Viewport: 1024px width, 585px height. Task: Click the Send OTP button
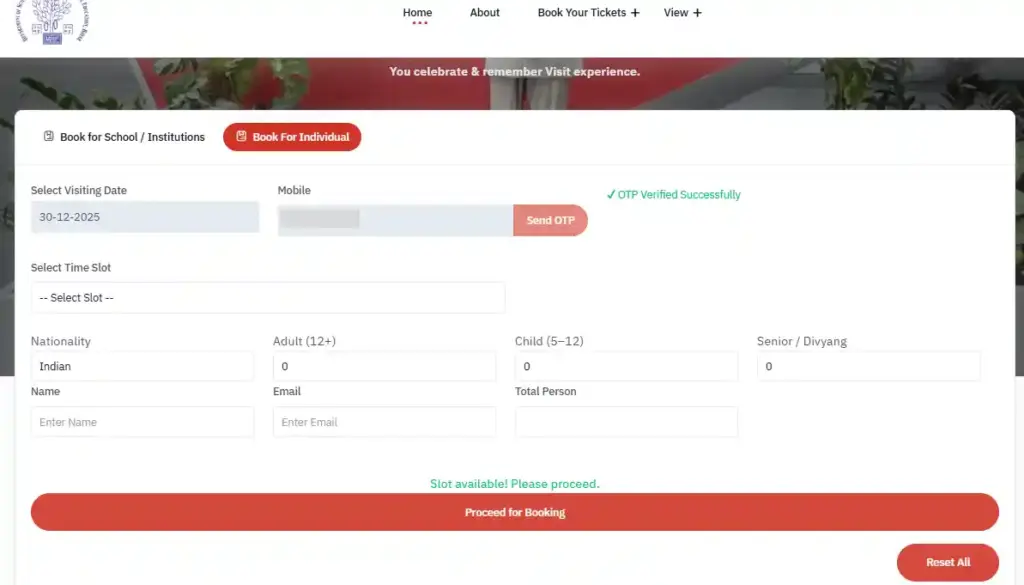point(550,220)
